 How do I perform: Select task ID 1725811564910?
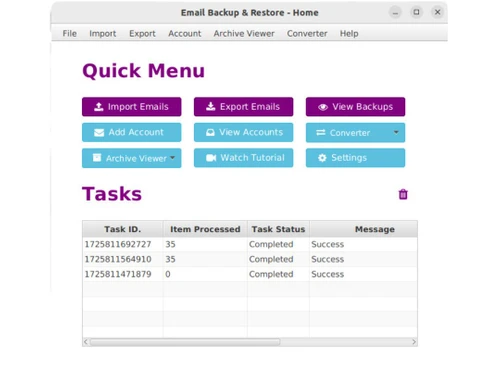click(x=118, y=259)
